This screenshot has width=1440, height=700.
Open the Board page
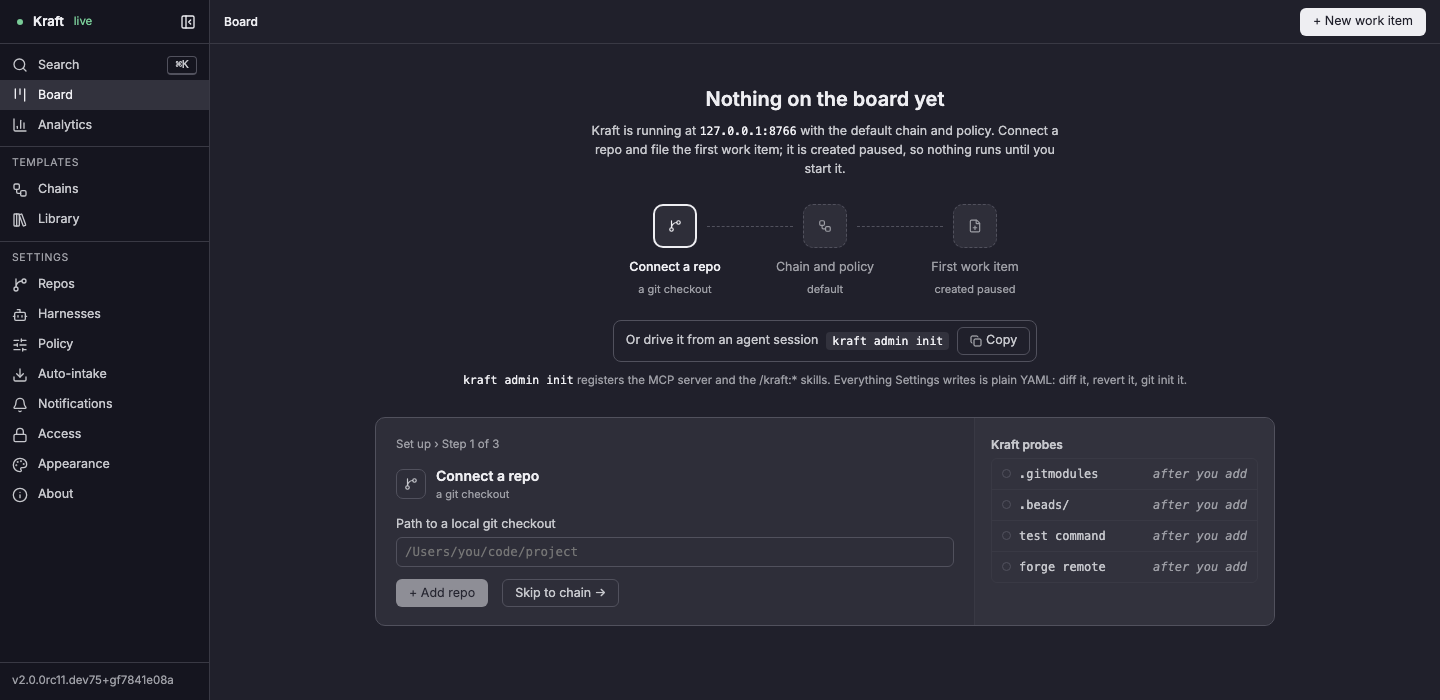click(x=104, y=95)
